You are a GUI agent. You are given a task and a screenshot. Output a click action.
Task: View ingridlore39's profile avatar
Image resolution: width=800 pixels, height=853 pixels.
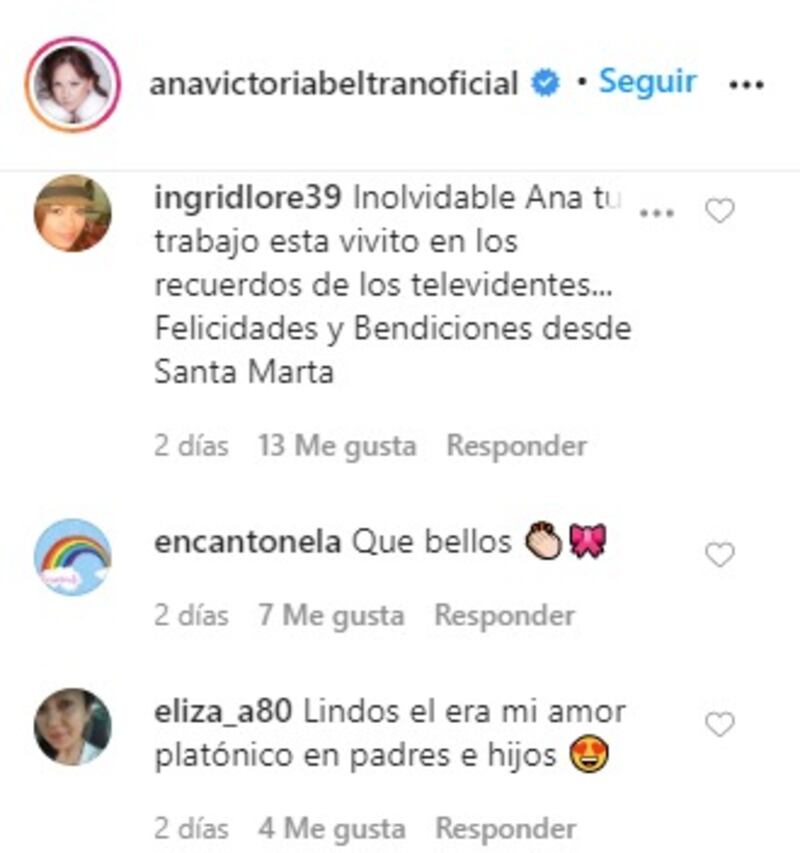(73, 213)
